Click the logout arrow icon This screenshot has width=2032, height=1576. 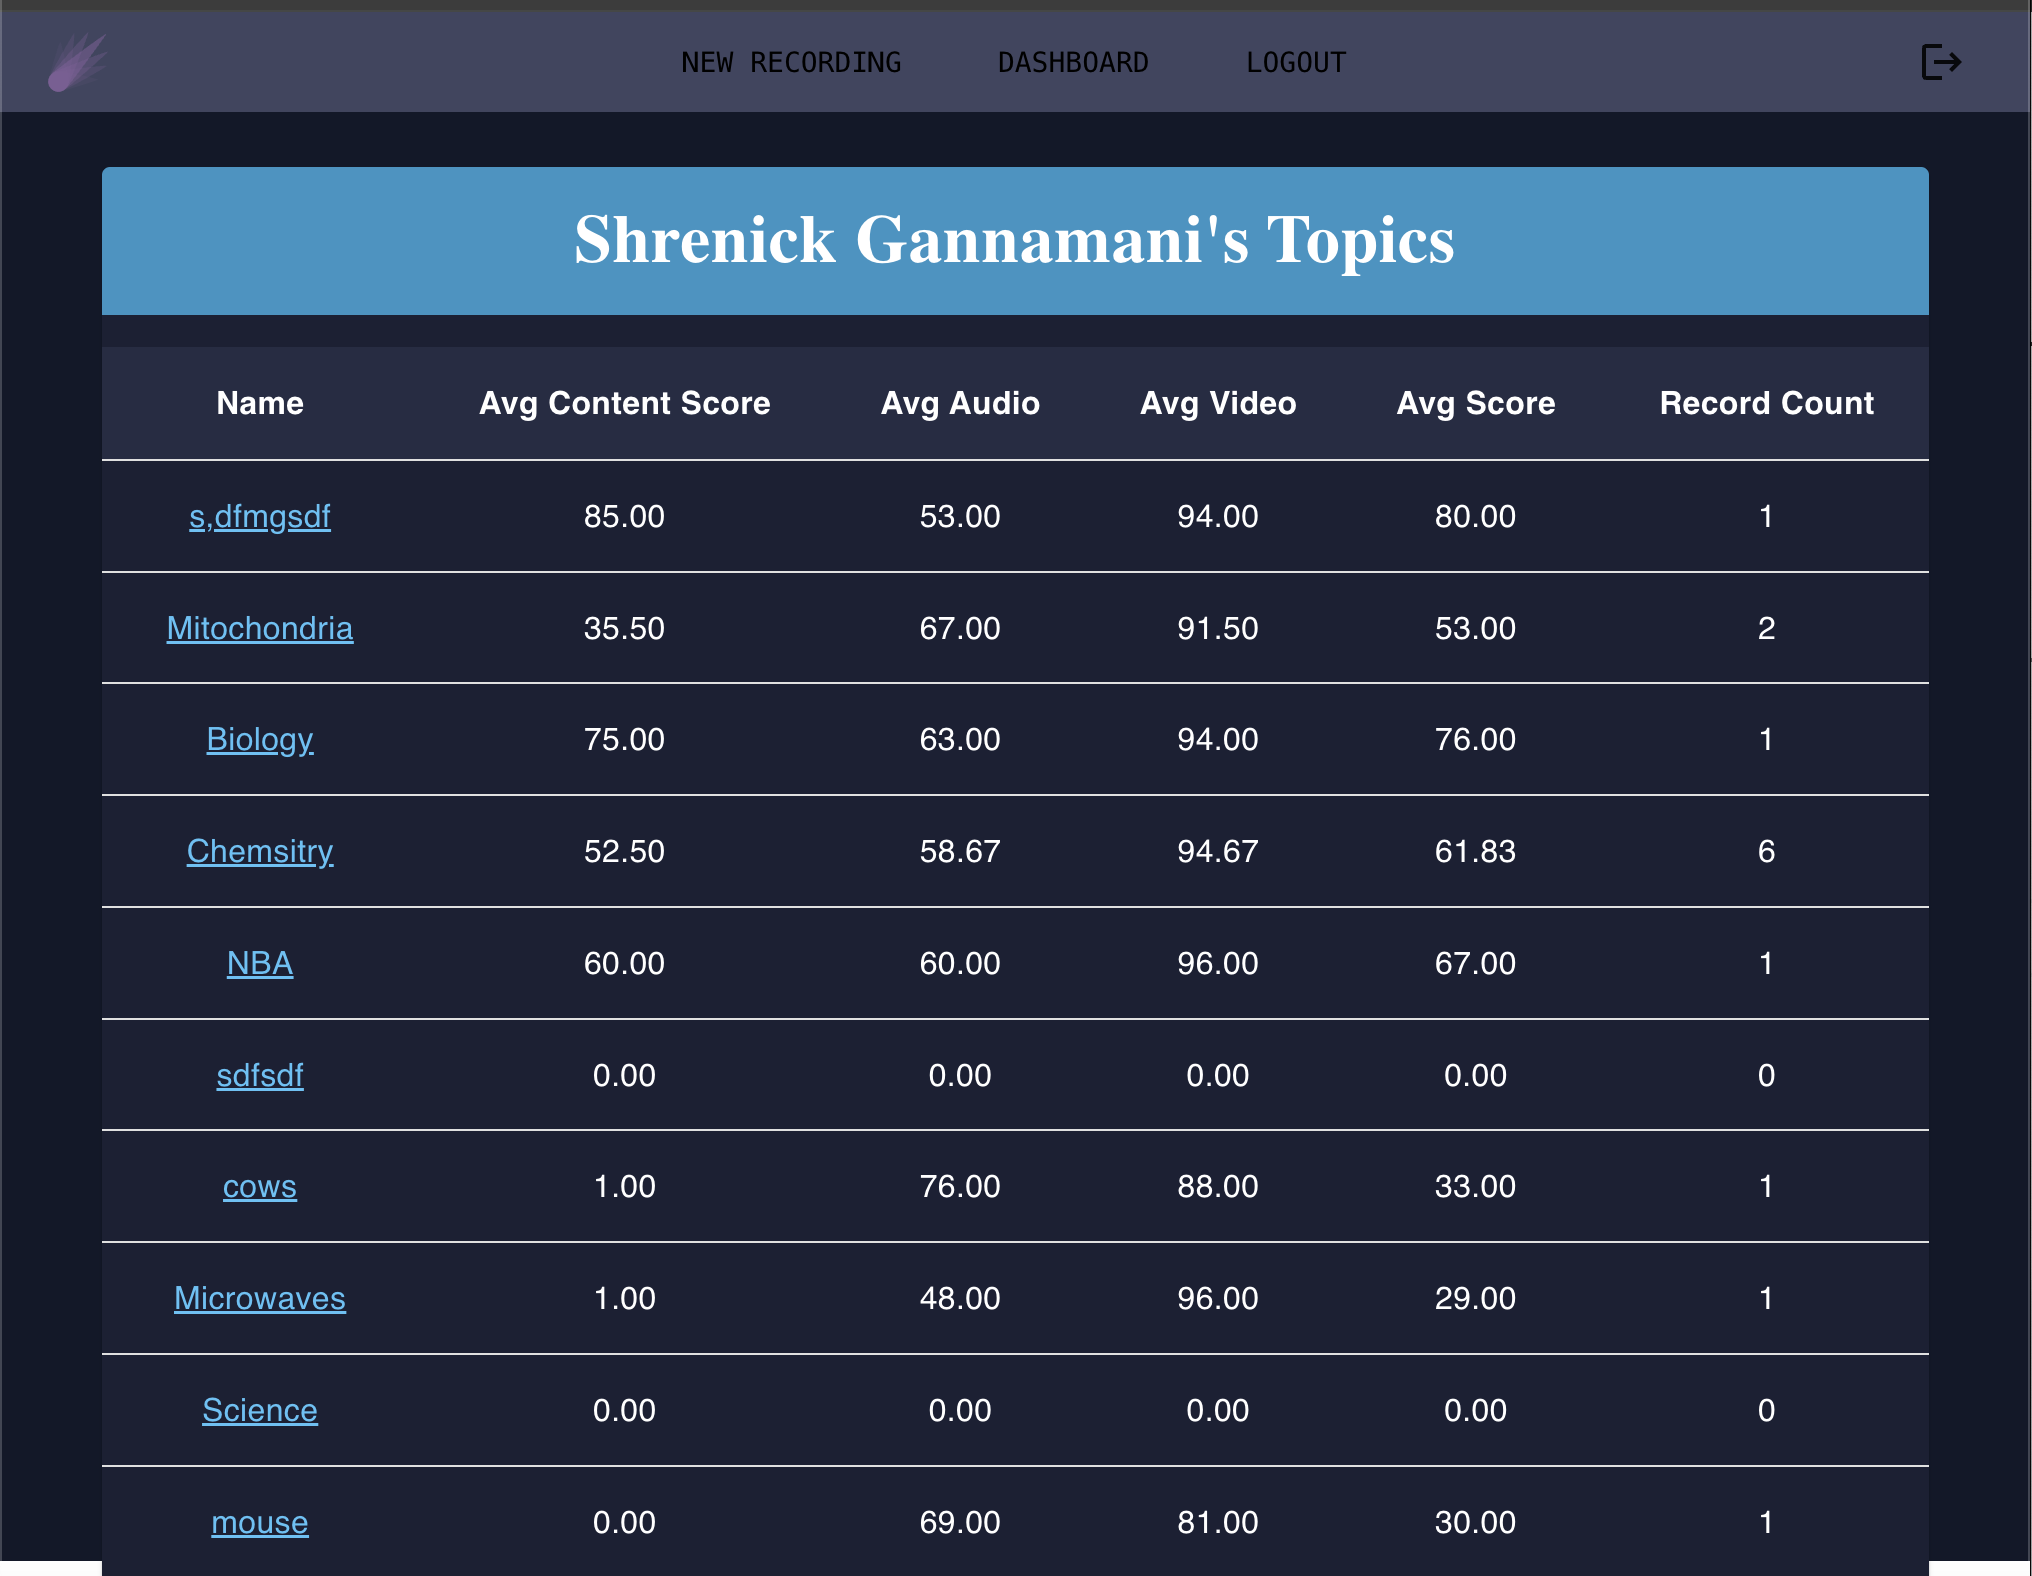(1940, 62)
